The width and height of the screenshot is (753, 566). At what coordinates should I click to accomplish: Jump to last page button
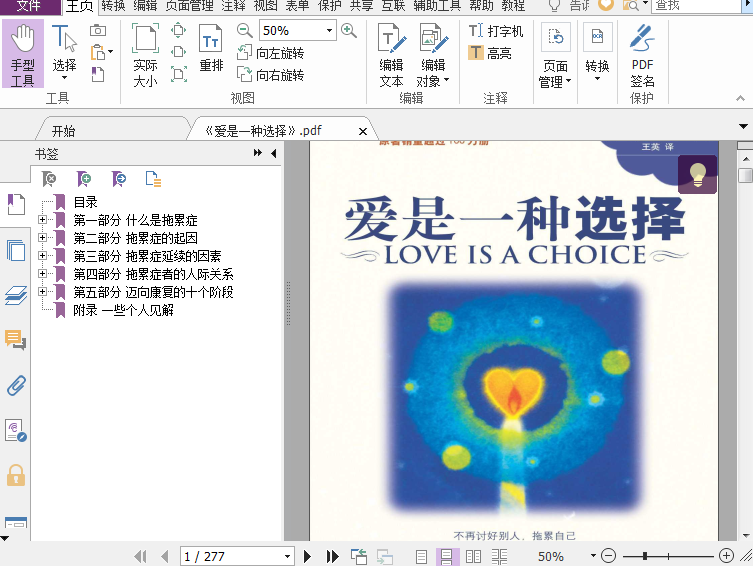point(332,556)
